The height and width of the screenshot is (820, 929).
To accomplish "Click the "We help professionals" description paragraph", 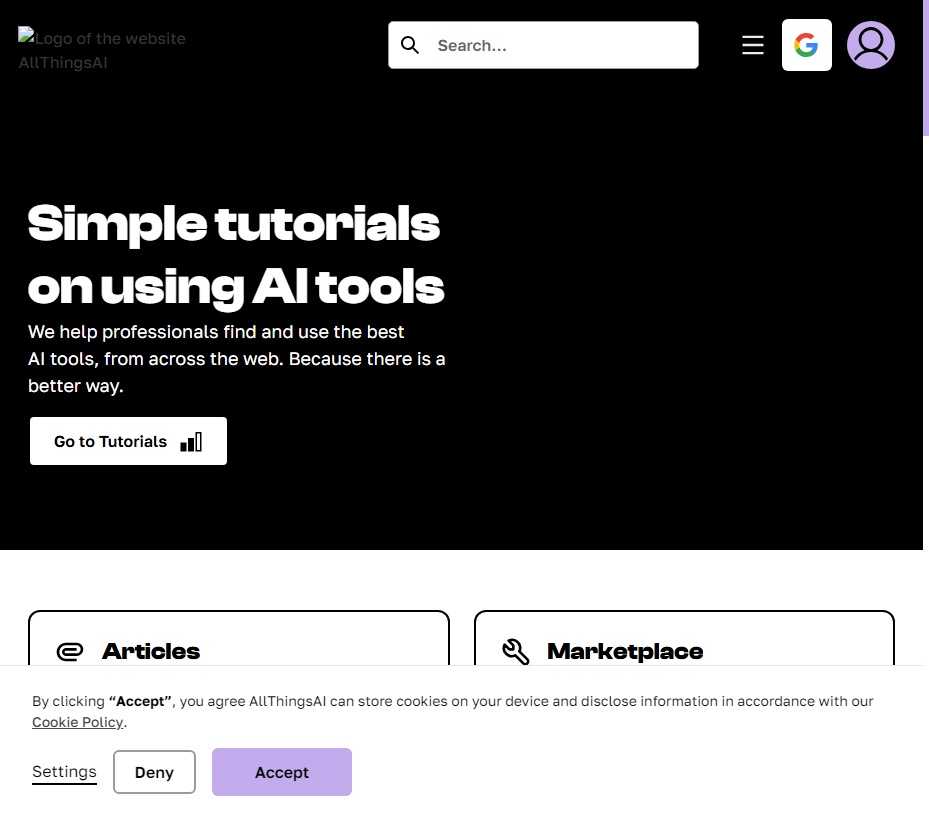I will pos(236,359).
